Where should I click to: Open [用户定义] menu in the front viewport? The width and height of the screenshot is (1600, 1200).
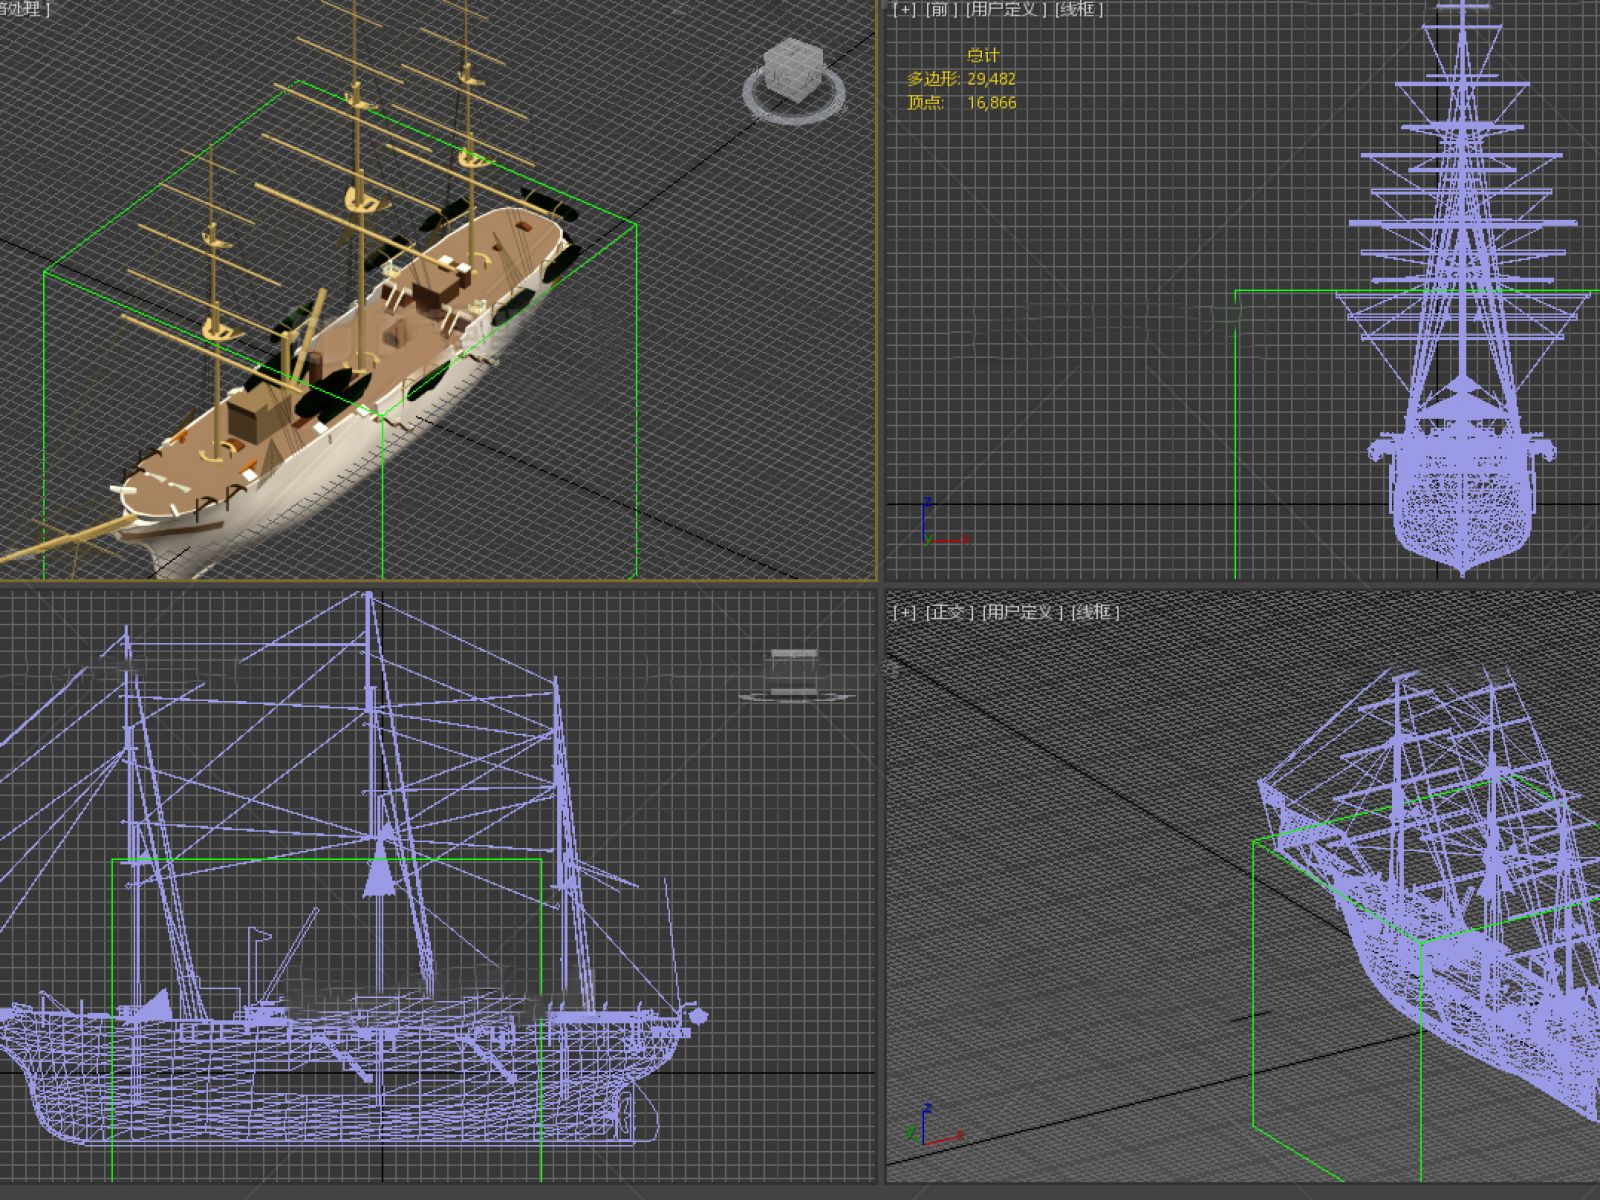1007,10
